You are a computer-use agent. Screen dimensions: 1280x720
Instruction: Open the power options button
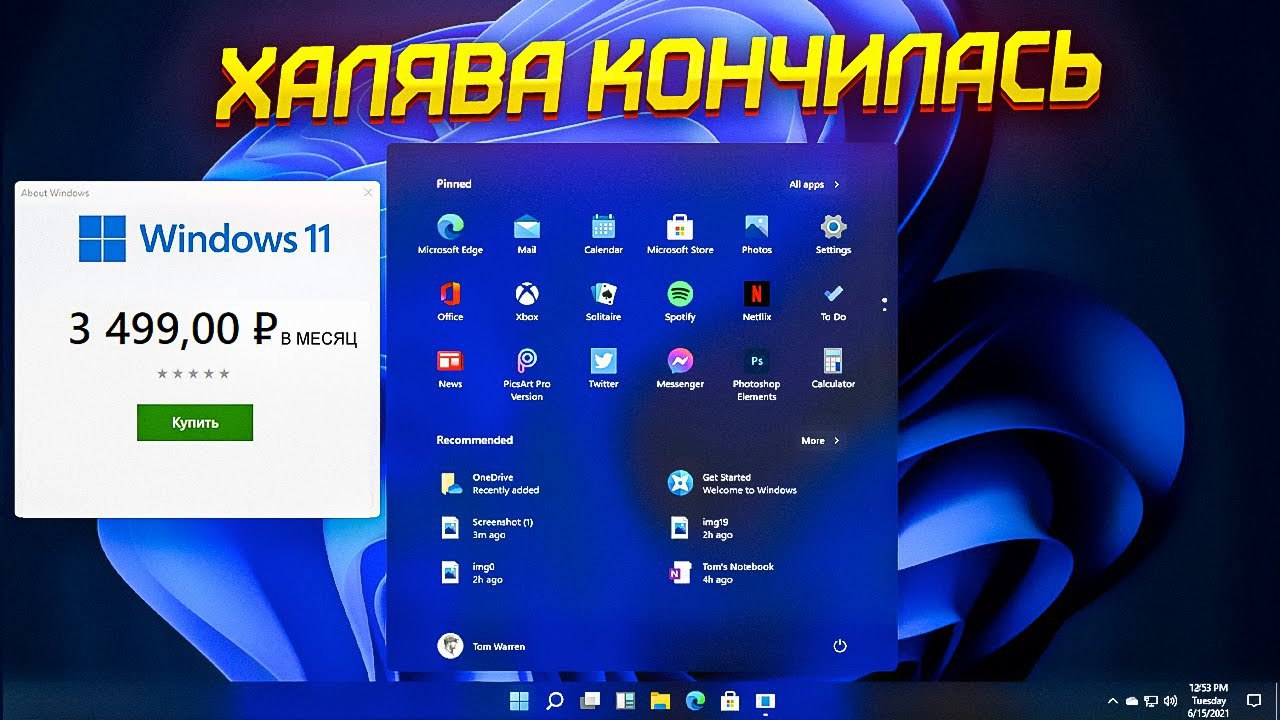pos(840,646)
